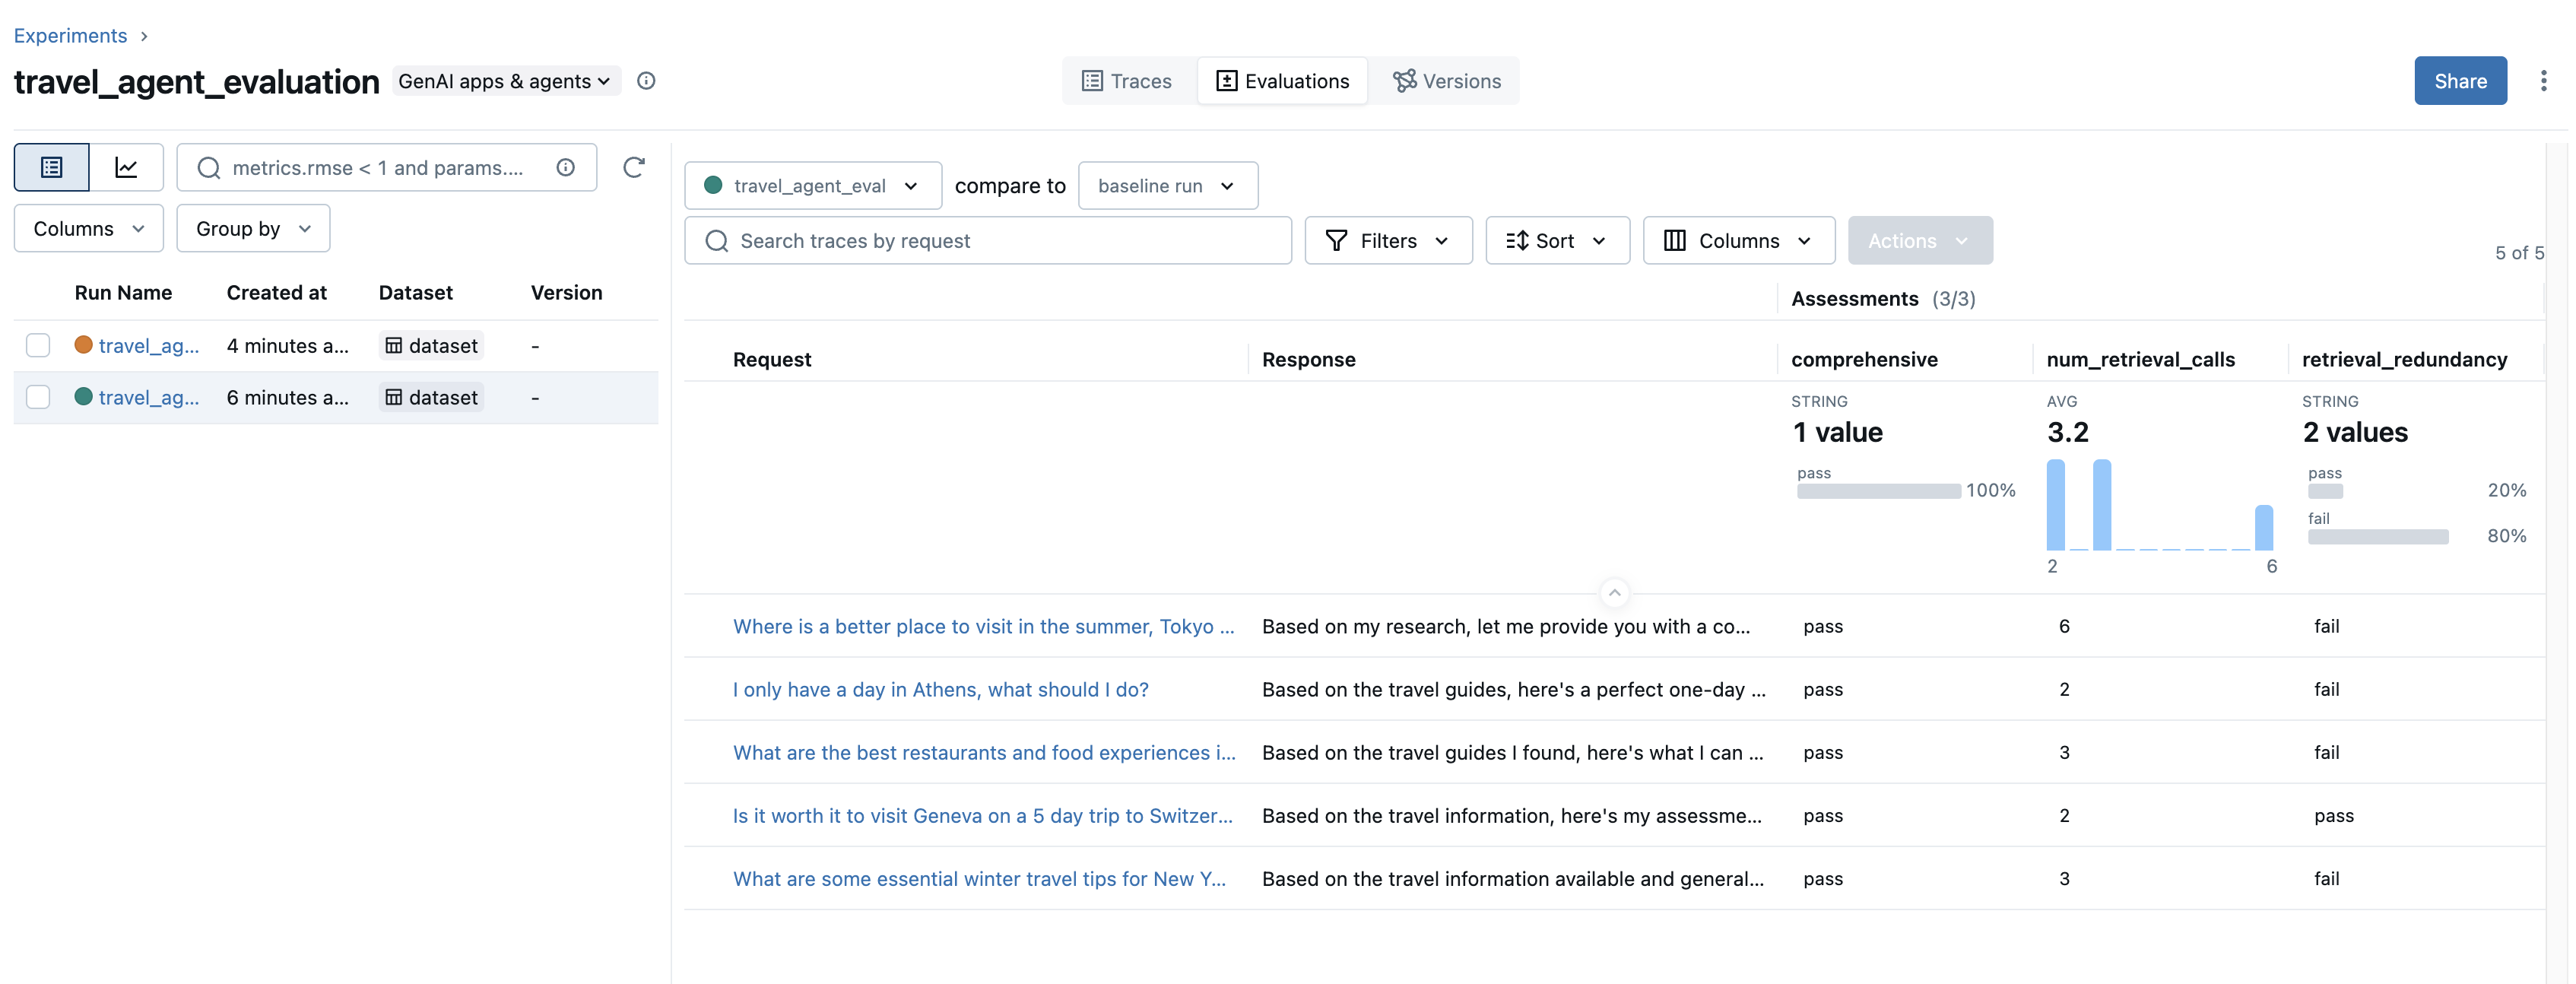This screenshot has height=984, width=2576.
Task: Switch to the chart view icon
Action: pos(126,167)
